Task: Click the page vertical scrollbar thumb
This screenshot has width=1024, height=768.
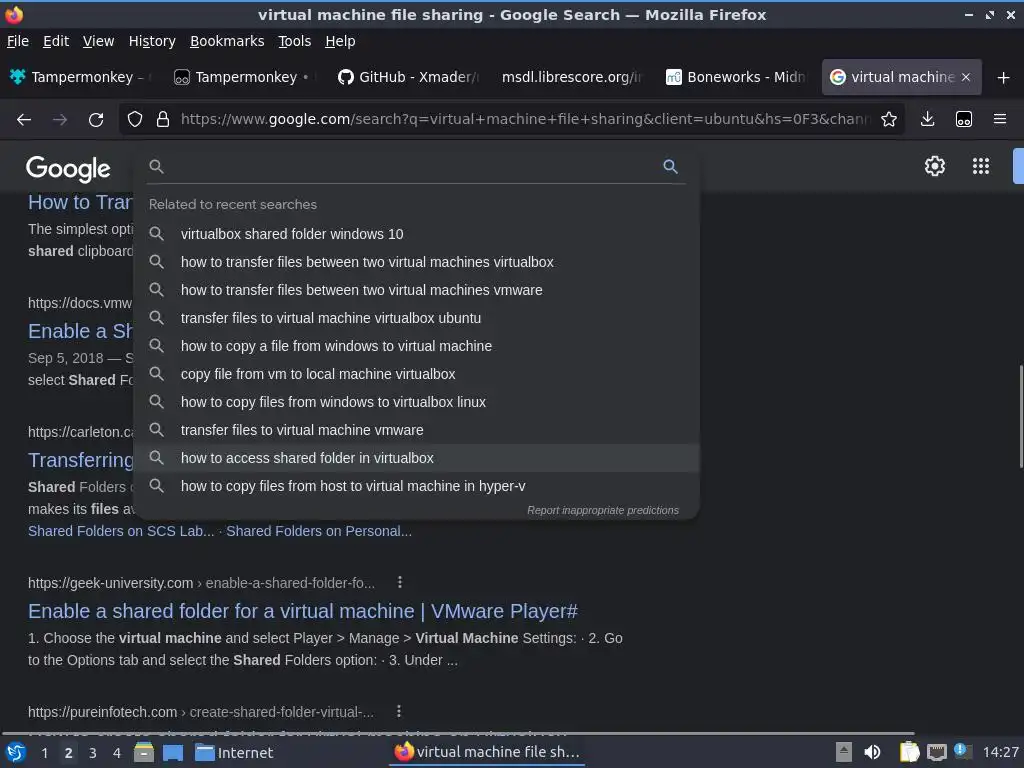Action: click(x=1020, y=417)
